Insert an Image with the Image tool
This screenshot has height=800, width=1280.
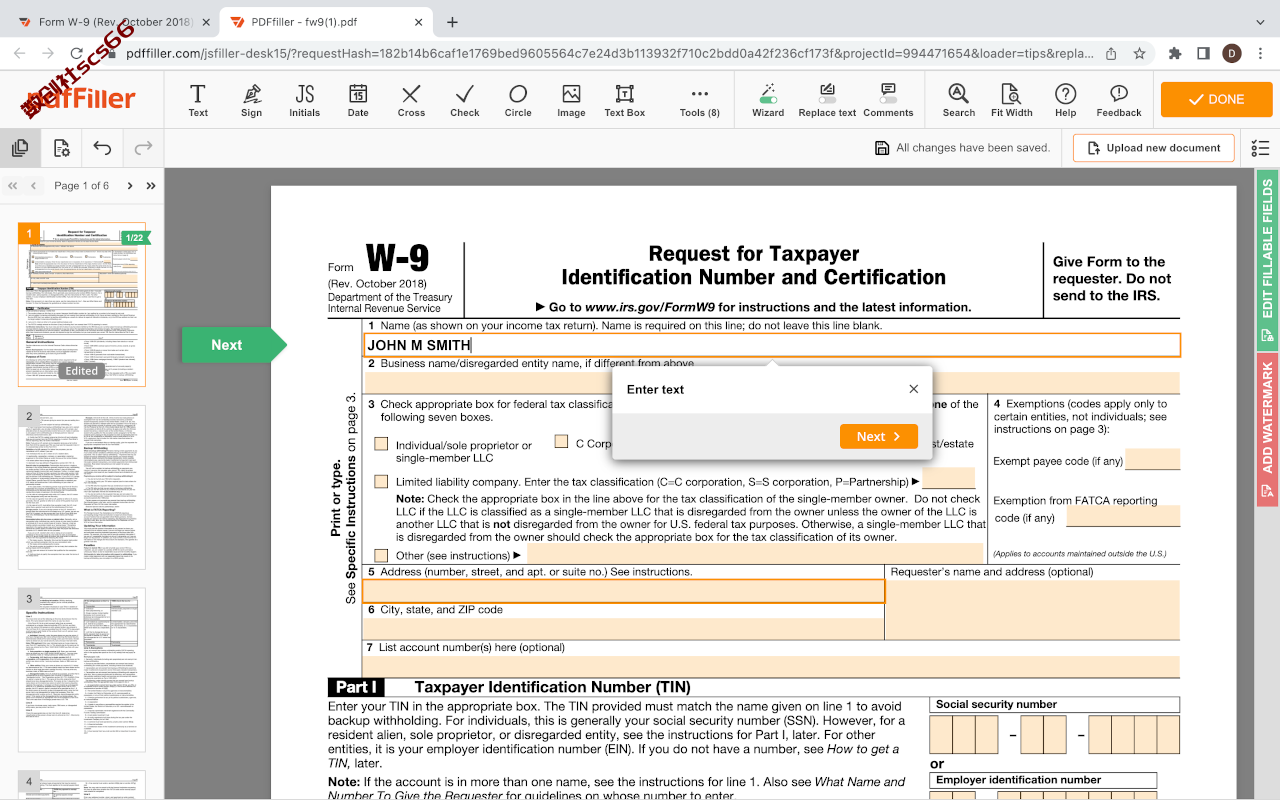coord(571,100)
